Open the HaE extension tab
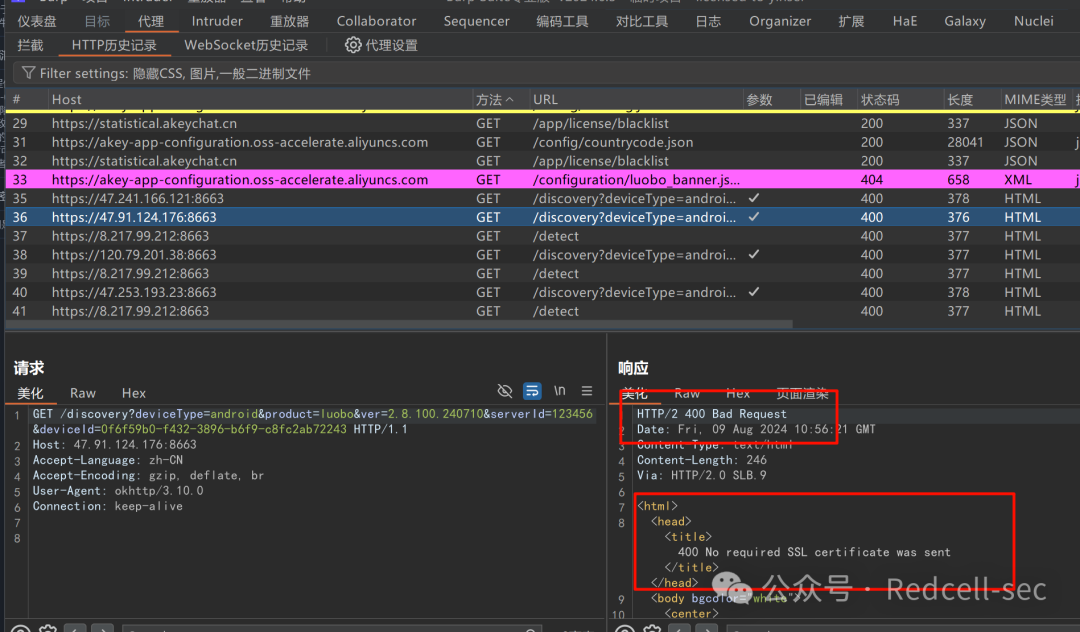 [904, 21]
